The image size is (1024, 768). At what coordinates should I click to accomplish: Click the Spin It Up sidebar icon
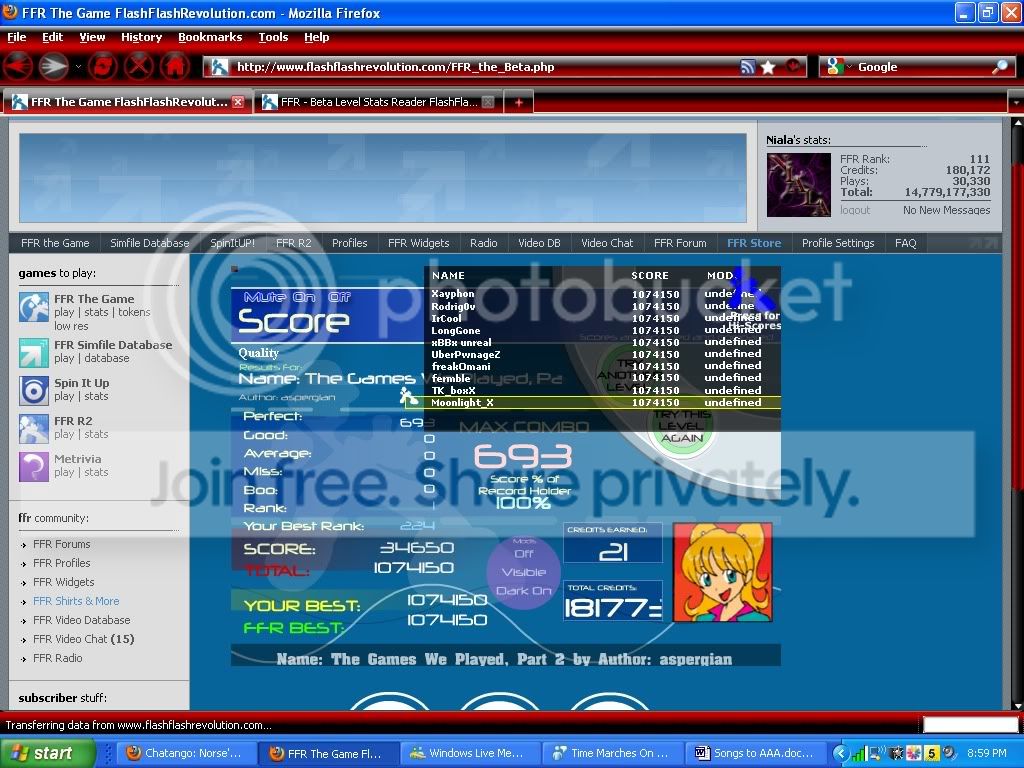34,390
